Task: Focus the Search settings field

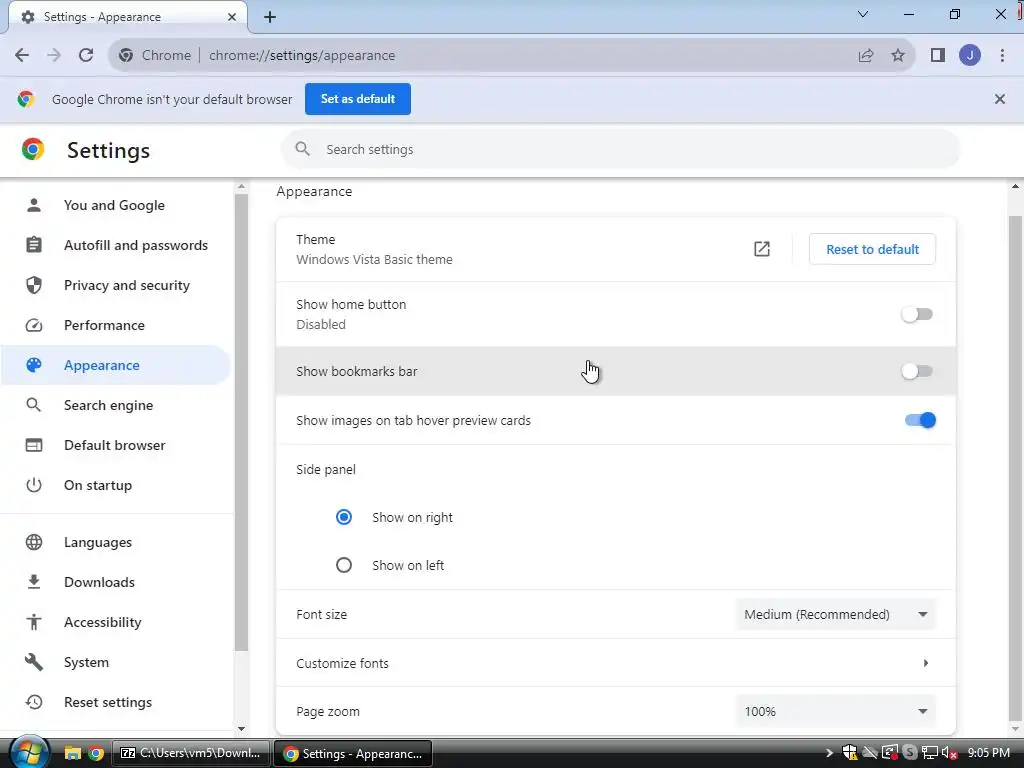Action: pos(620,149)
